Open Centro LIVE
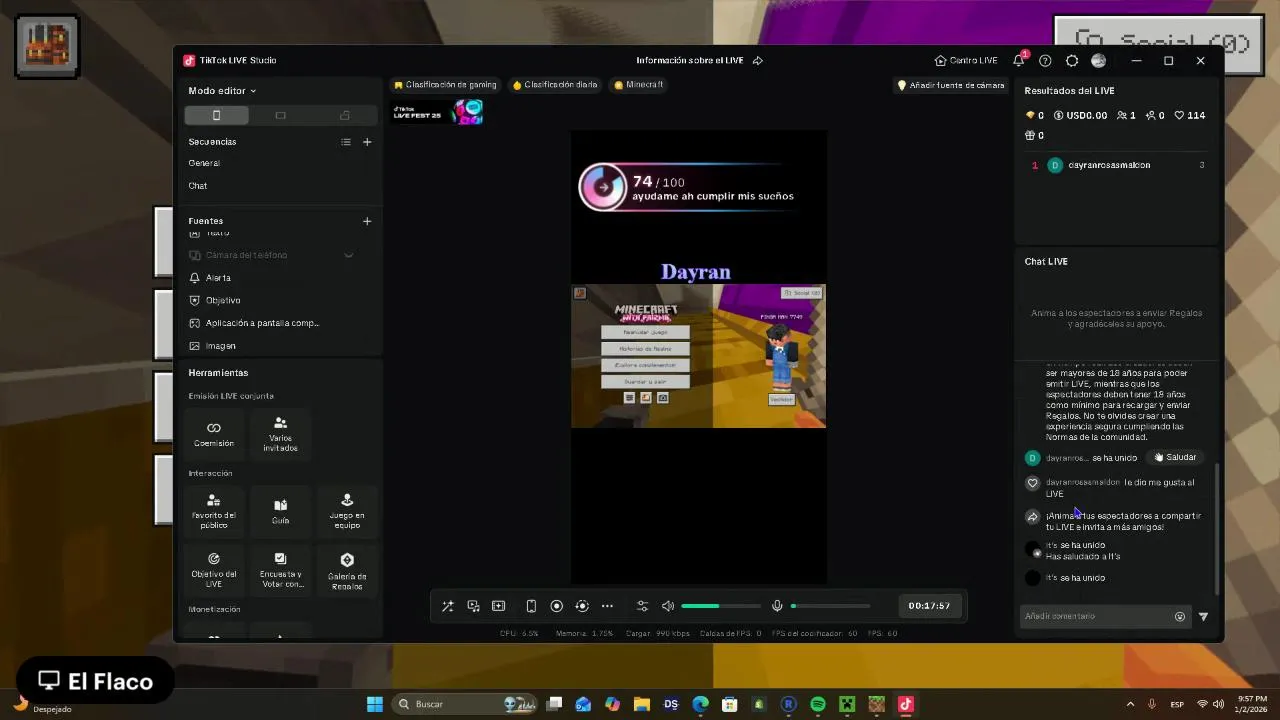The height and width of the screenshot is (720, 1280). (x=966, y=61)
